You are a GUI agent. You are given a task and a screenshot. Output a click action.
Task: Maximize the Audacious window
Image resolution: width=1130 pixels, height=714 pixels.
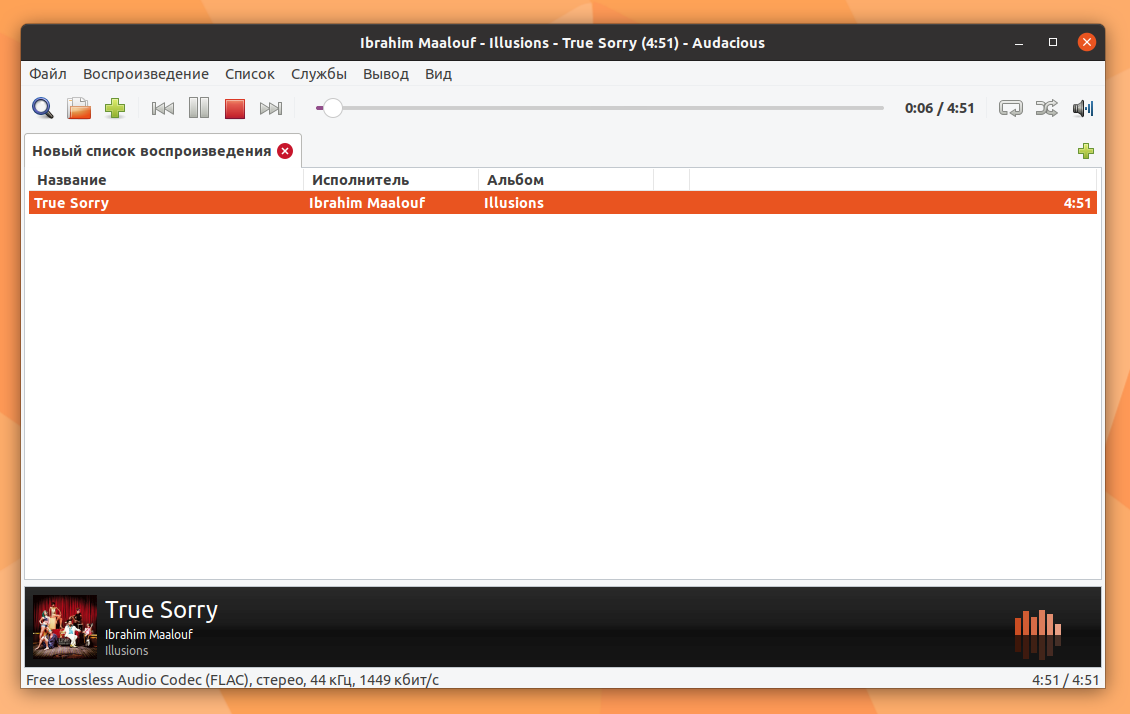click(x=1052, y=43)
